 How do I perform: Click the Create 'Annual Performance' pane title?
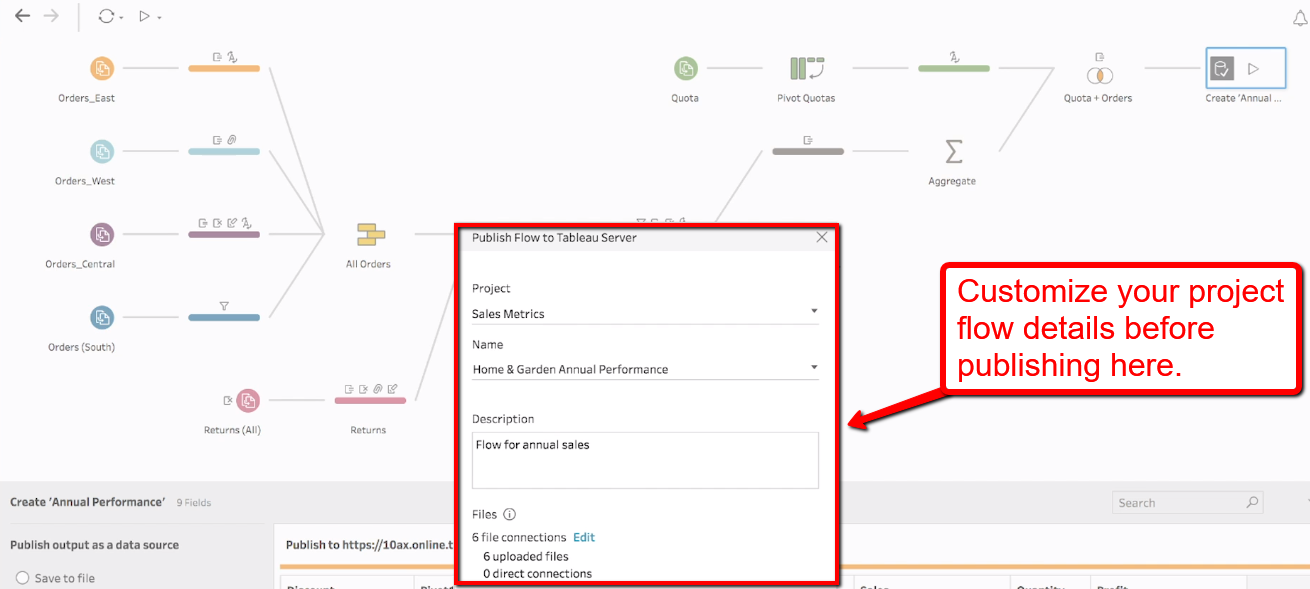point(87,502)
